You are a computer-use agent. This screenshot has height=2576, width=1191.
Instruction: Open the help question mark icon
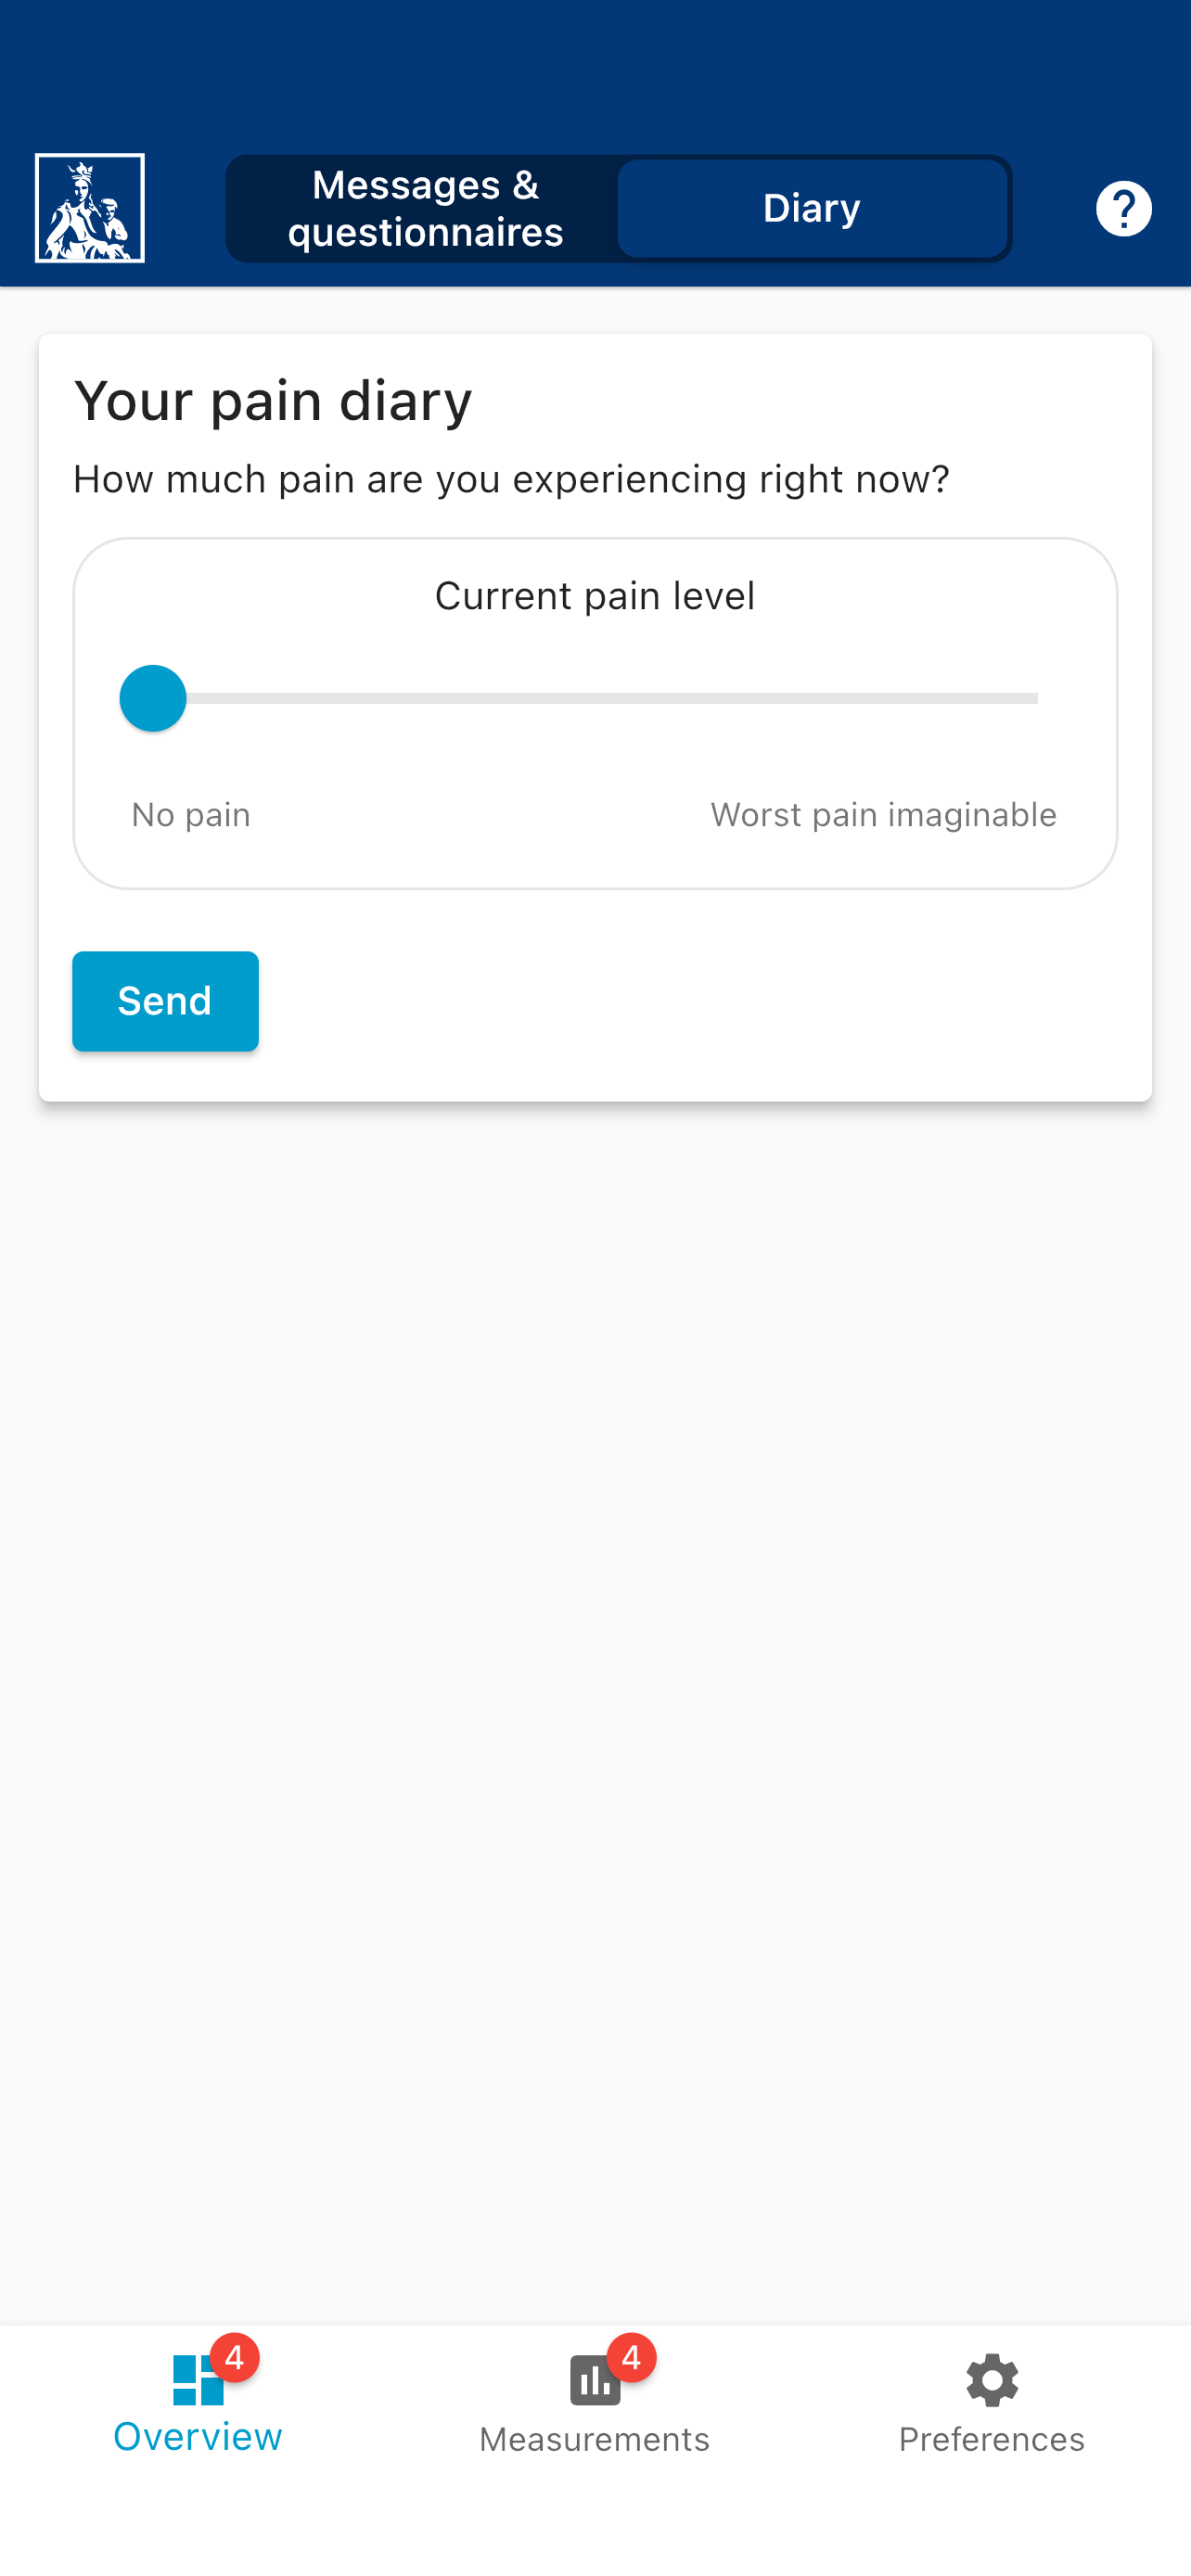1123,208
